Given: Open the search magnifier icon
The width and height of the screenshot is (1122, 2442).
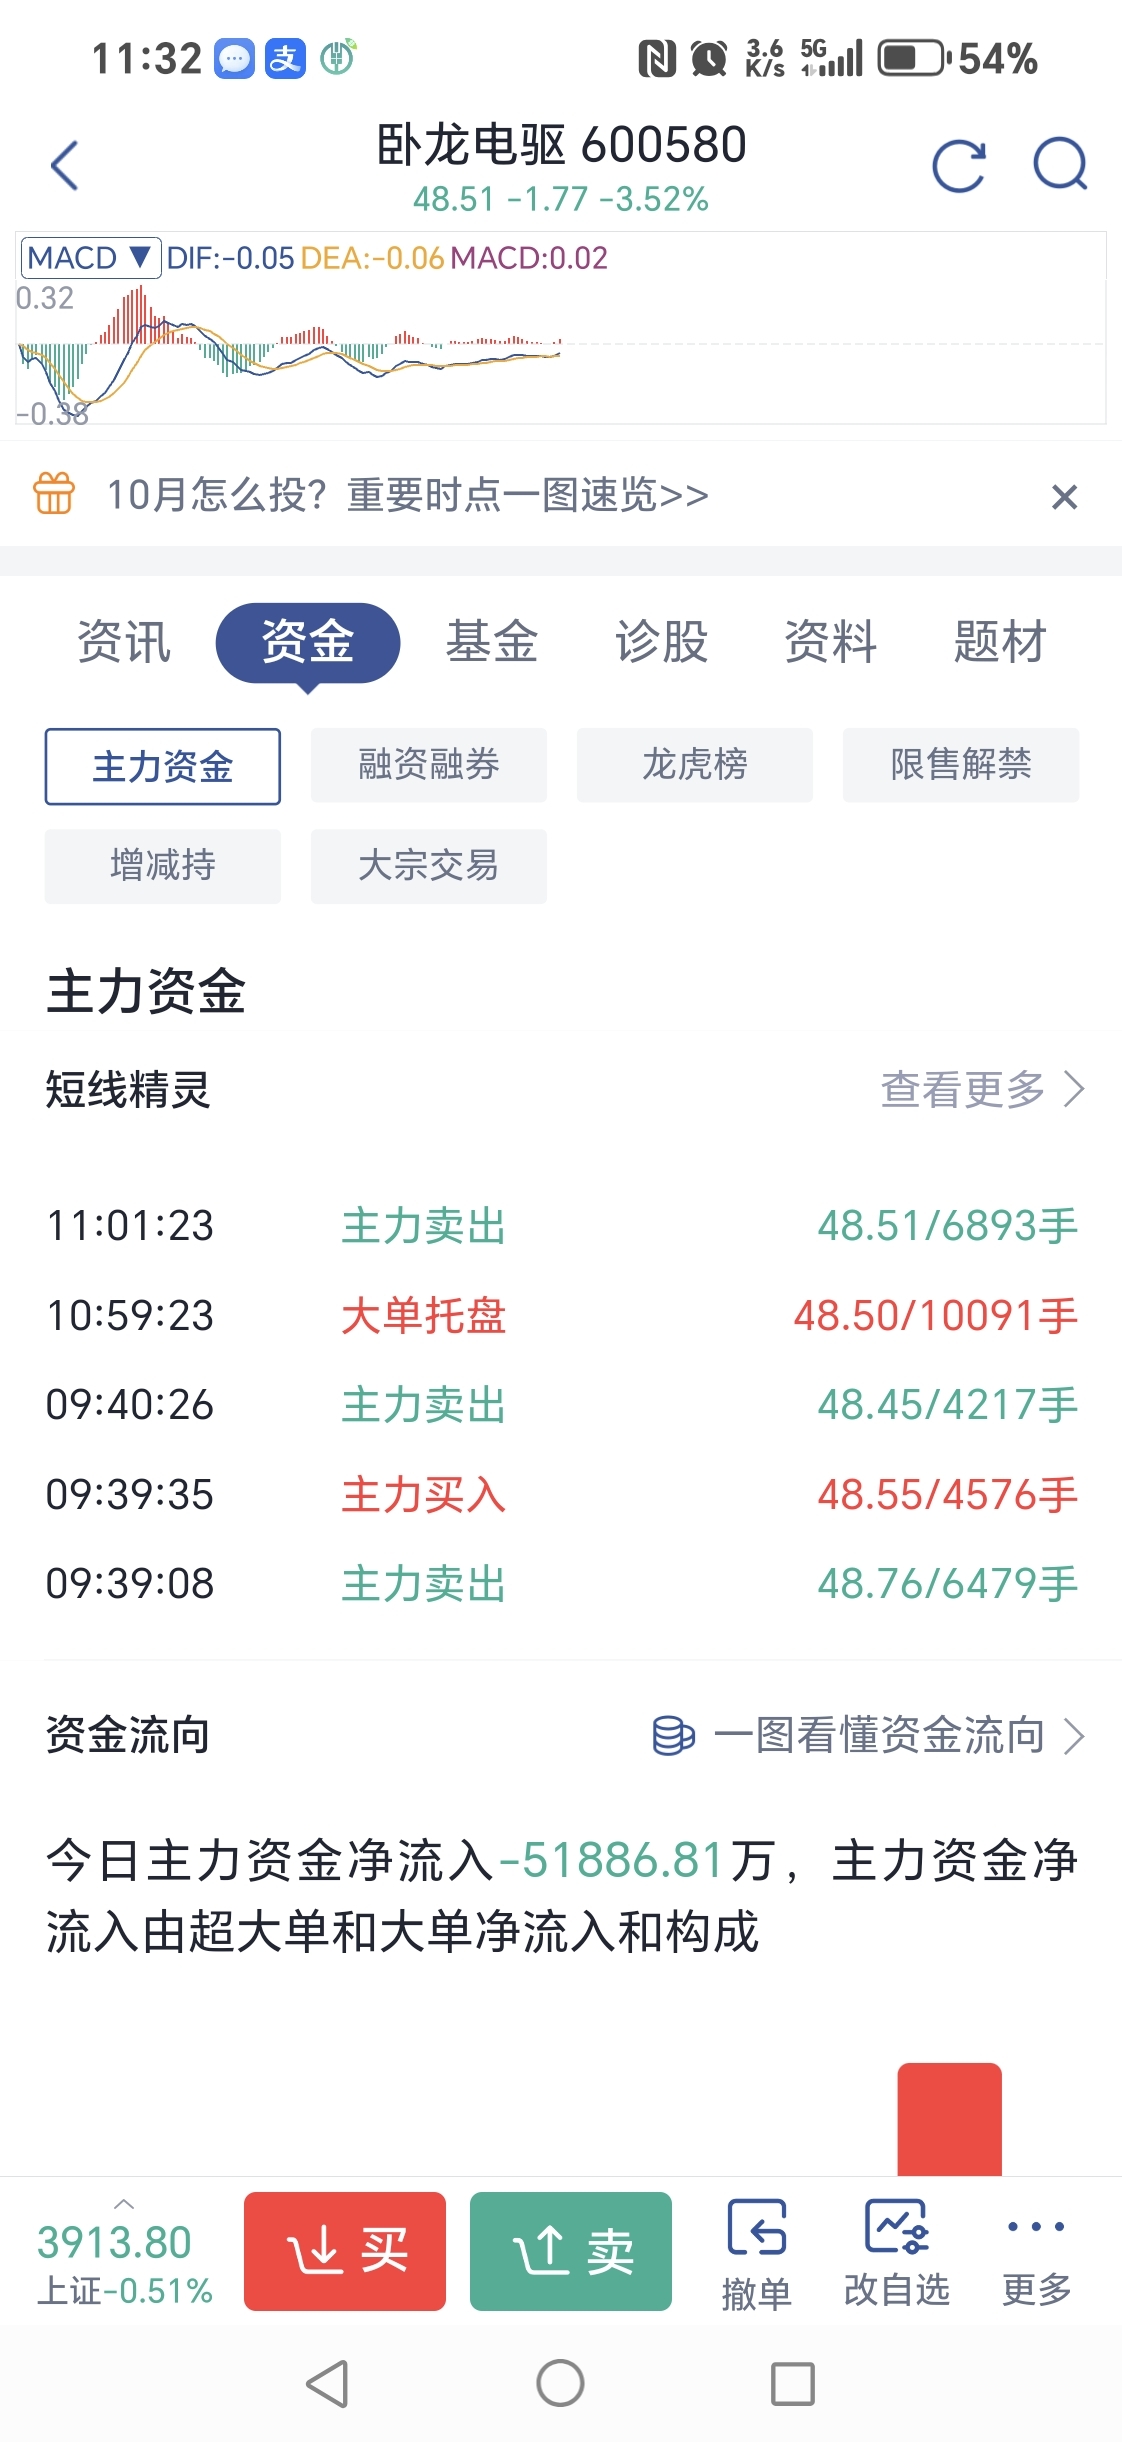Looking at the screenshot, I should tap(1060, 165).
